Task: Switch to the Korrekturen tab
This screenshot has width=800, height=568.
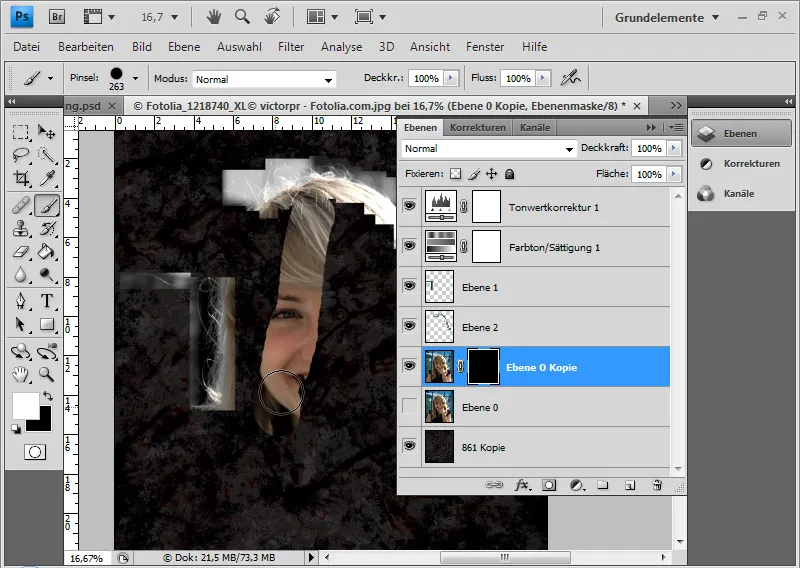Action: click(478, 128)
